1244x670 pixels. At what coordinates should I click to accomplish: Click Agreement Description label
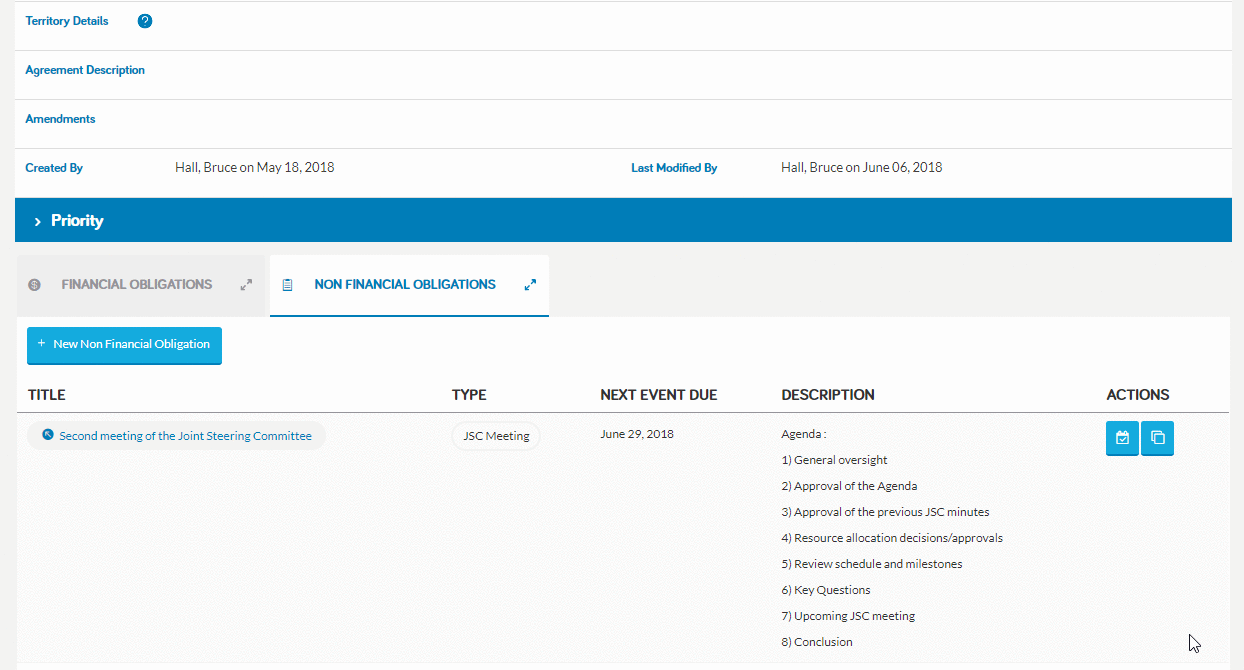pyautogui.click(x=85, y=70)
